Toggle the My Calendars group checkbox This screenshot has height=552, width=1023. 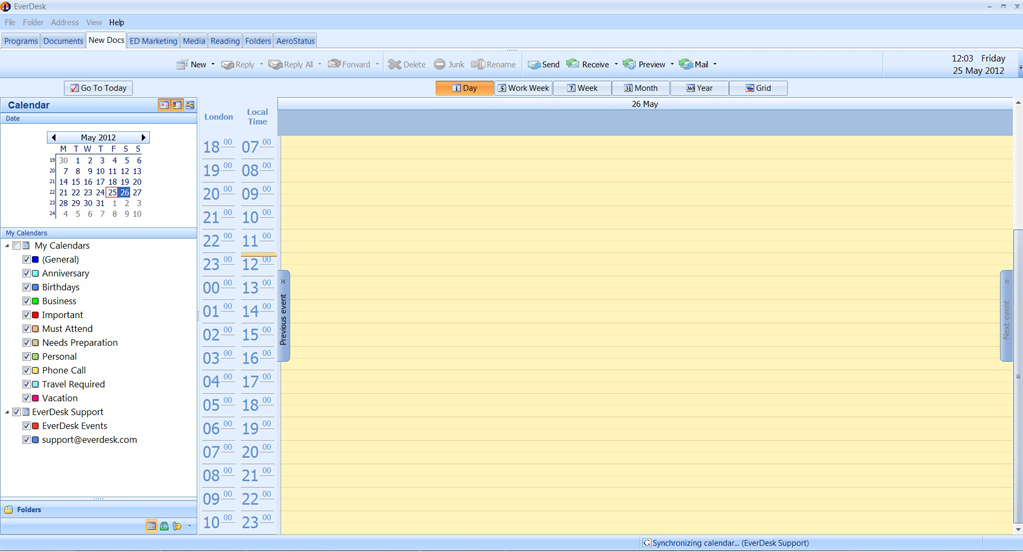(x=16, y=246)
